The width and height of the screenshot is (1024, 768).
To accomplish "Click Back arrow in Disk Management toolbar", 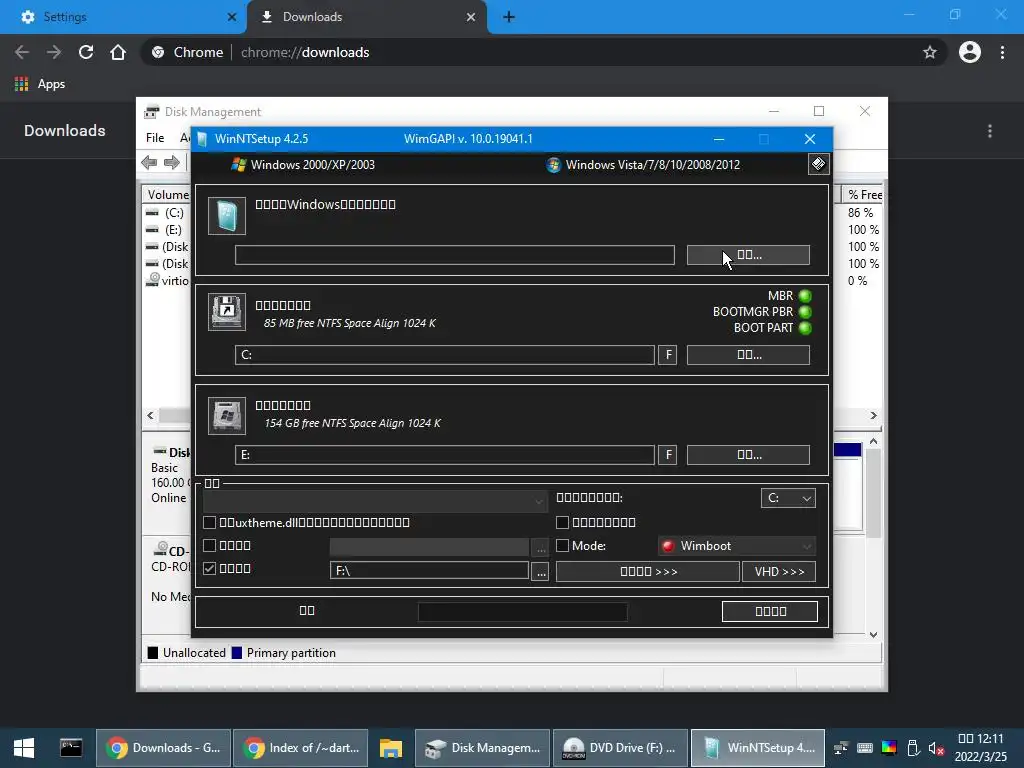I will pos(149,163).
